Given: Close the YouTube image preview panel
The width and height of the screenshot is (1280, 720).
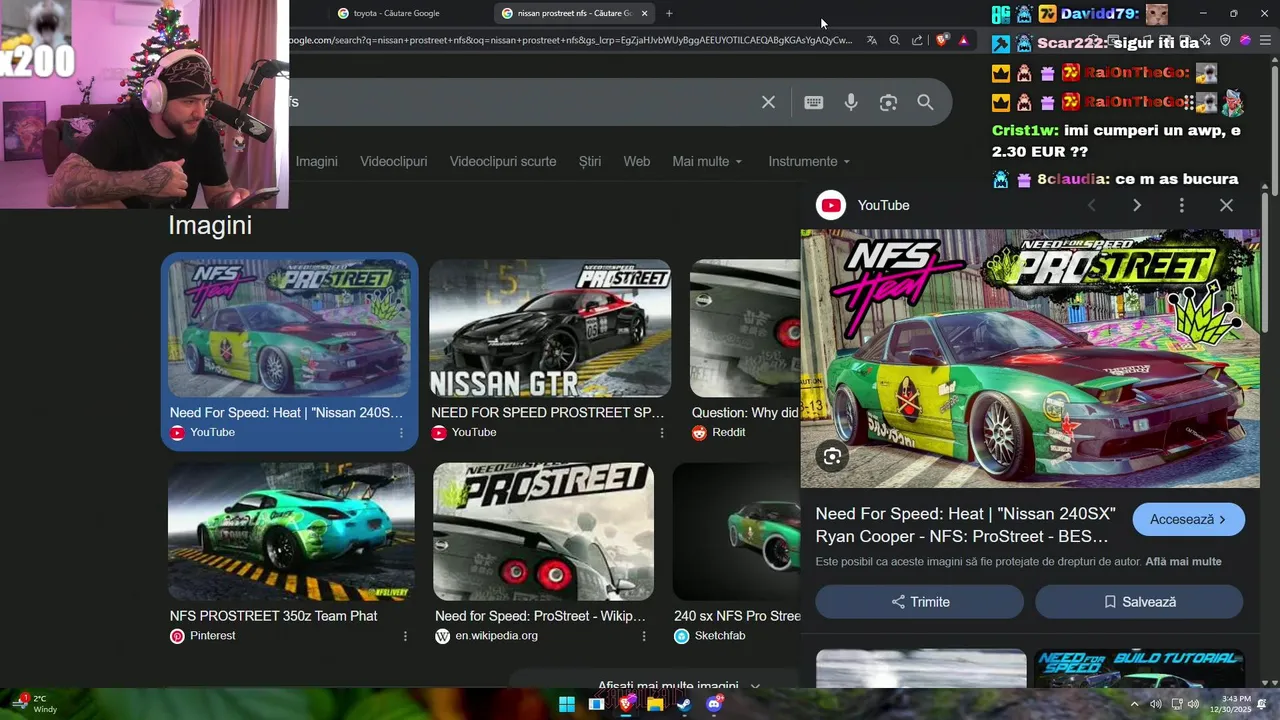Looking at the screenshot, I should click(x=1226, y=205).
